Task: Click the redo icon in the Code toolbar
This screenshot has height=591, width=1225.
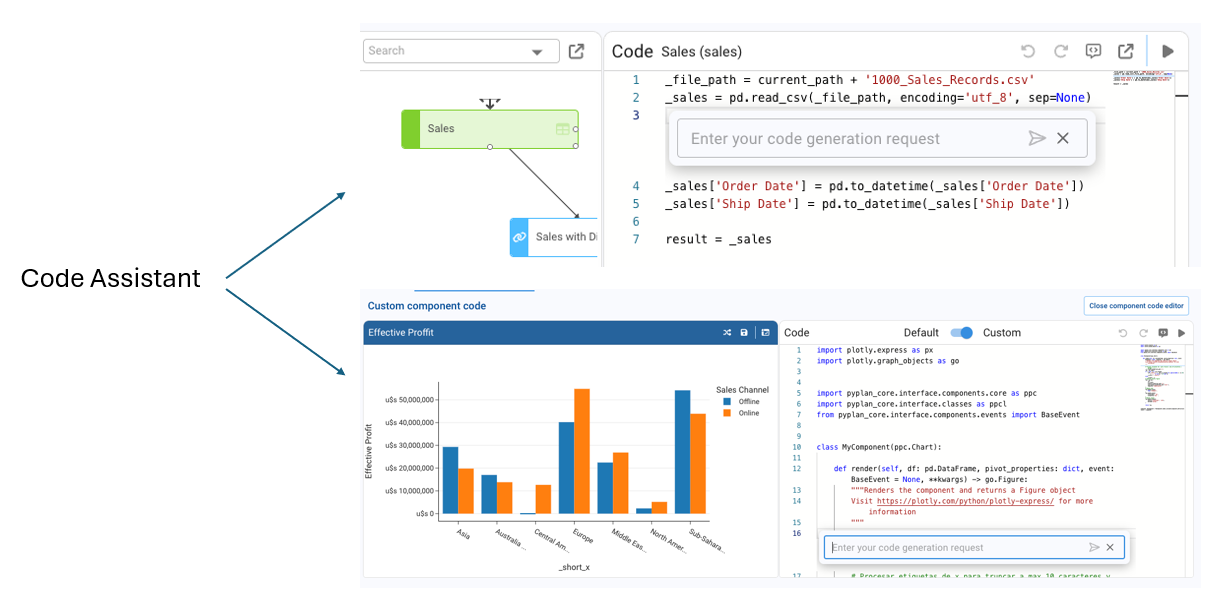Action: pos(1060,51)
